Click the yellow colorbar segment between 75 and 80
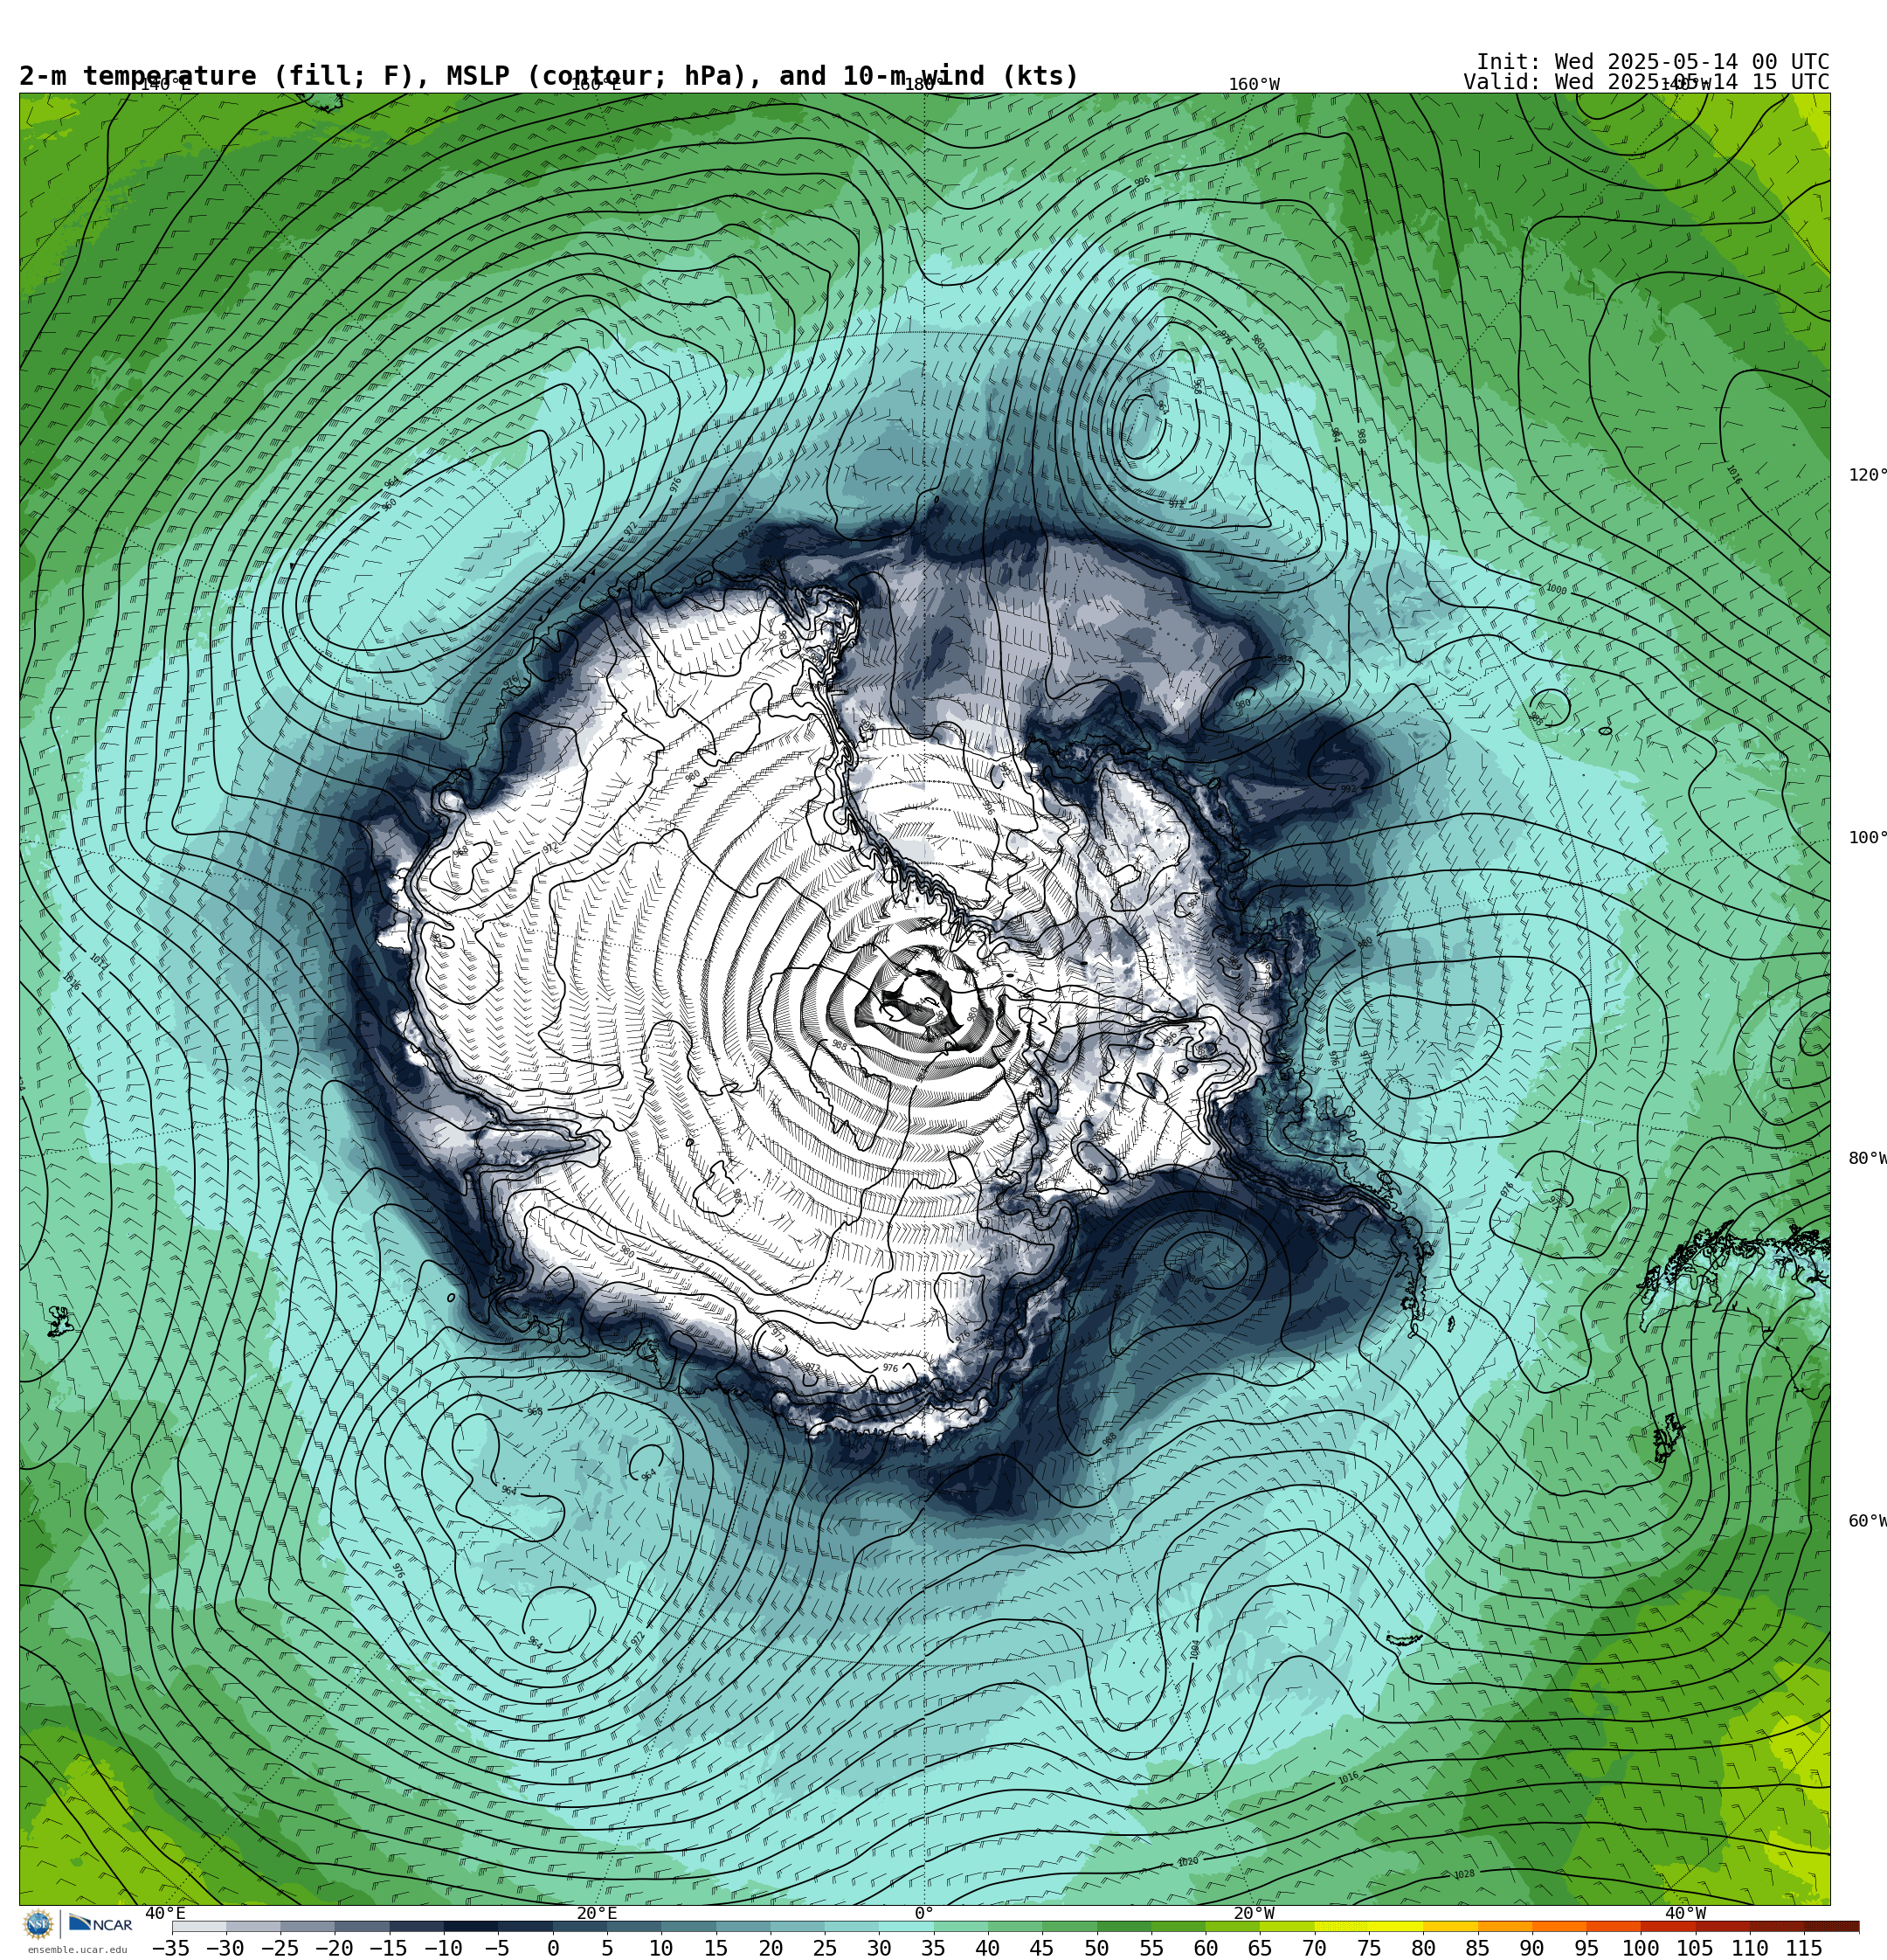This screenshot has width=1887, height=1960. [1395, 1927]
